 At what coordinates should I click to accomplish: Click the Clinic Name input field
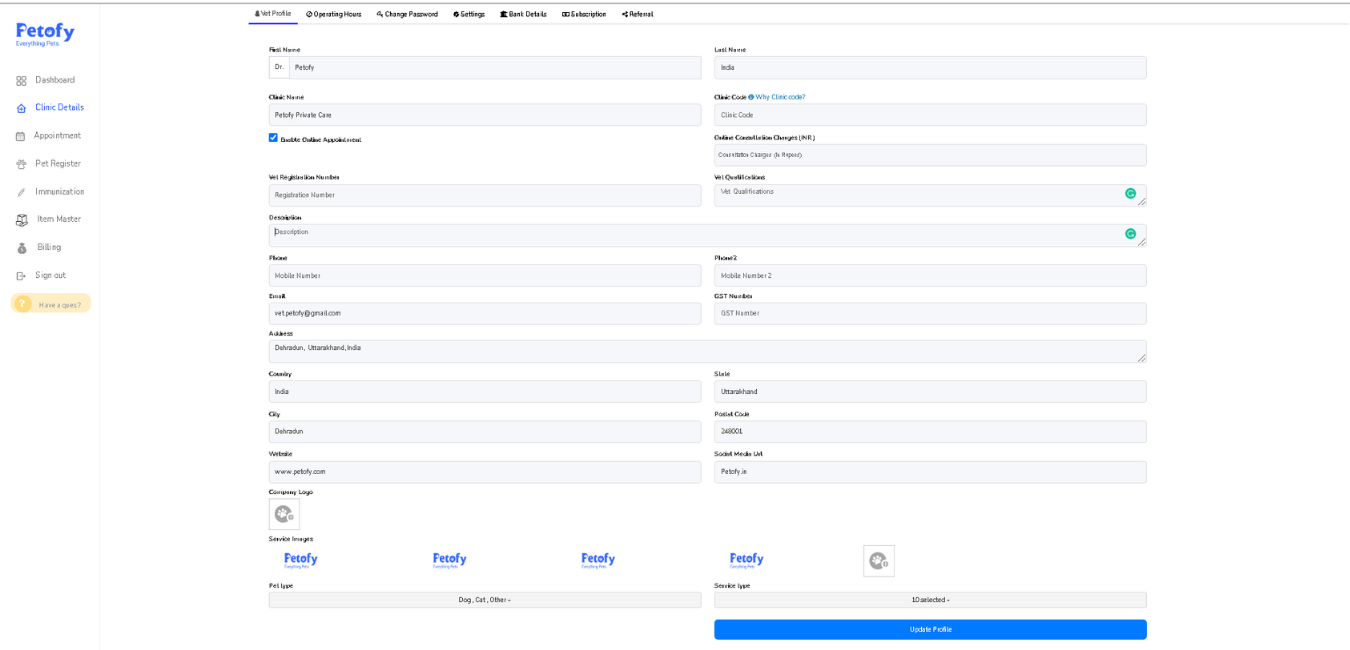pyautogui.click(x=485, y=115)
